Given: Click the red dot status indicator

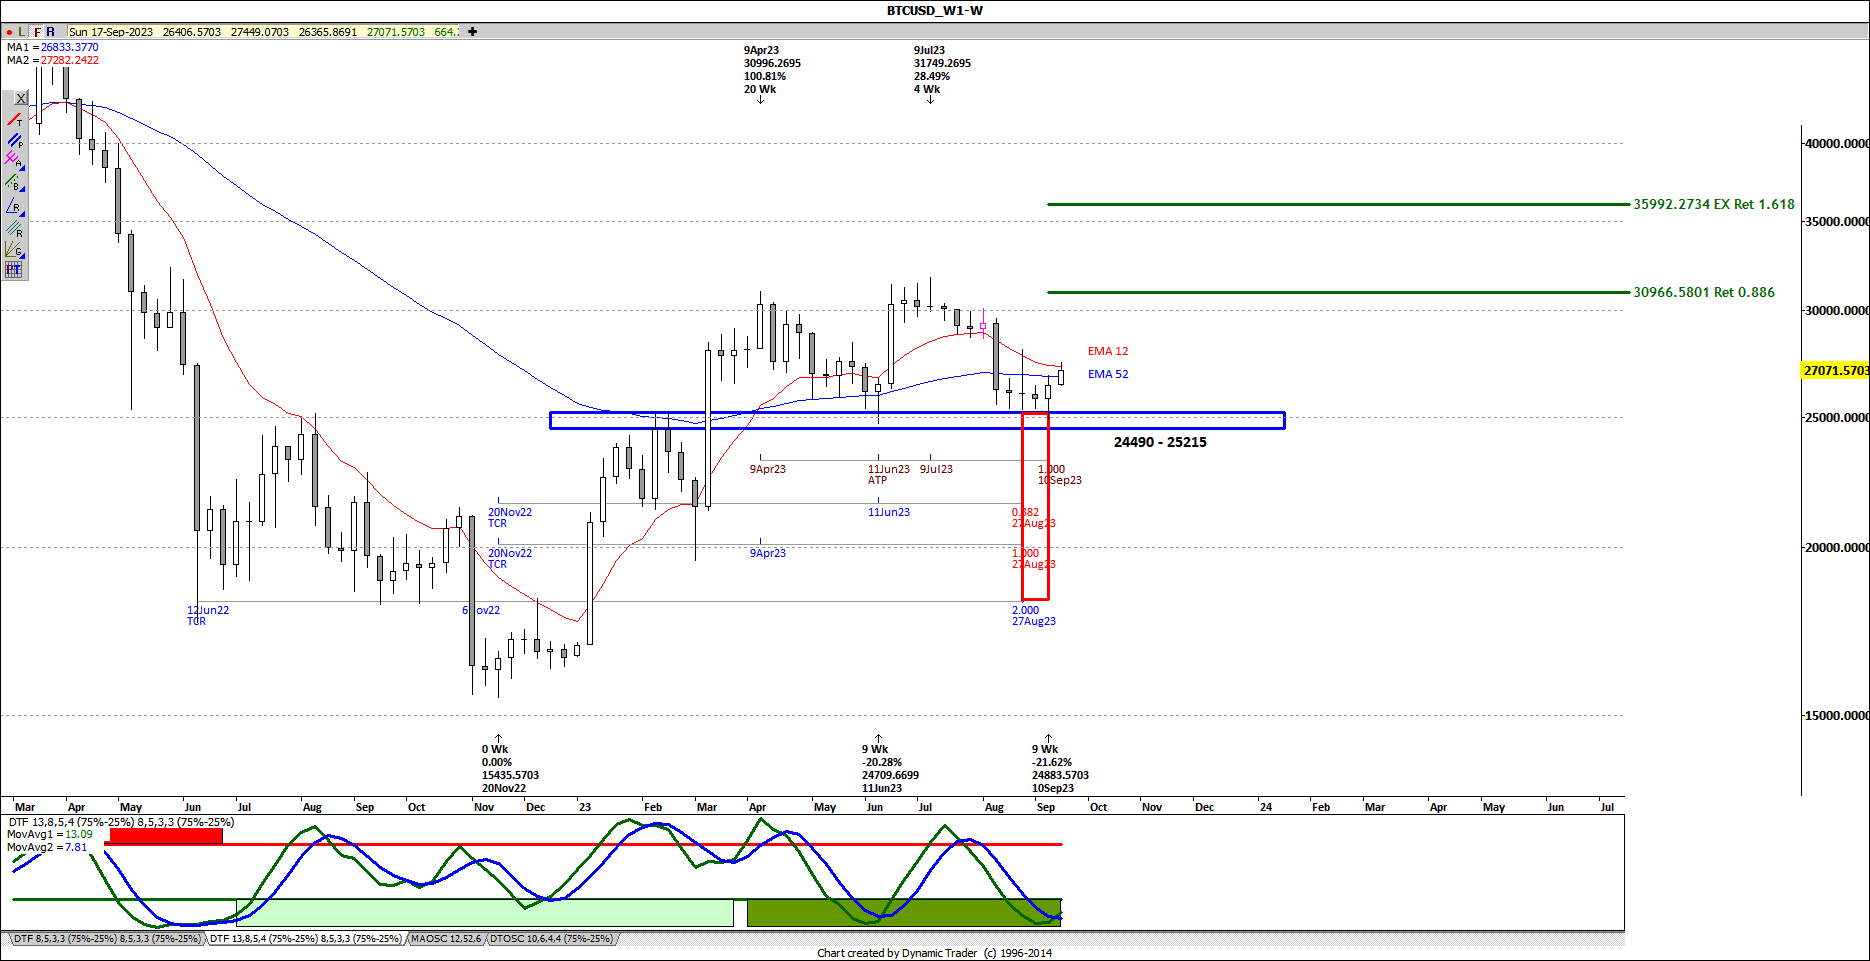Looking at the screenshot, I should 9,31.
